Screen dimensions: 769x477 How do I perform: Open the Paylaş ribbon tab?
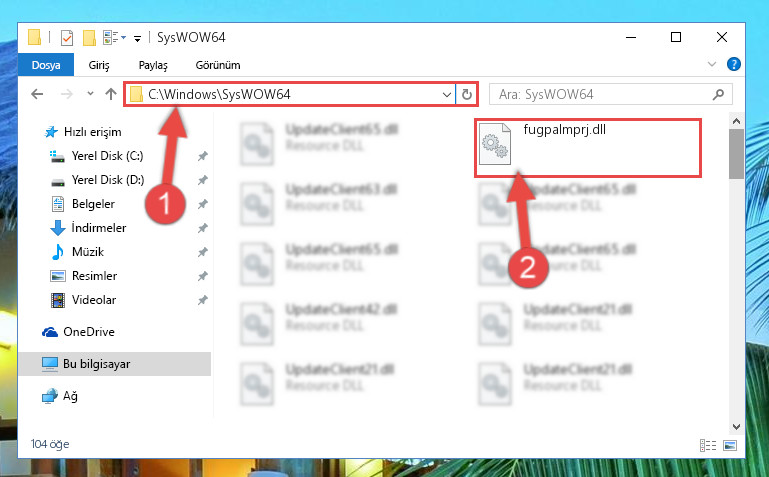click(153, 65)
